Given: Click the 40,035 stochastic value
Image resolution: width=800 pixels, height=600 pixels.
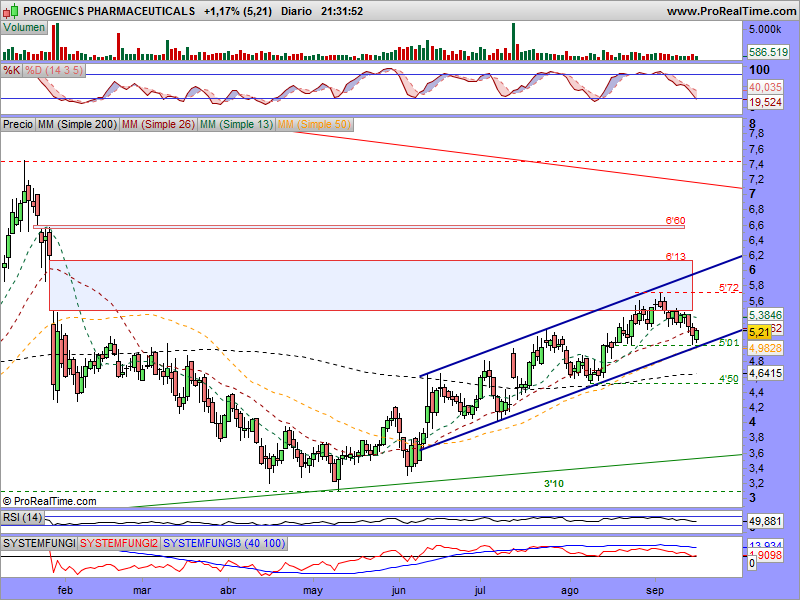Looking at the screenshot, I should tap(765, 87).
